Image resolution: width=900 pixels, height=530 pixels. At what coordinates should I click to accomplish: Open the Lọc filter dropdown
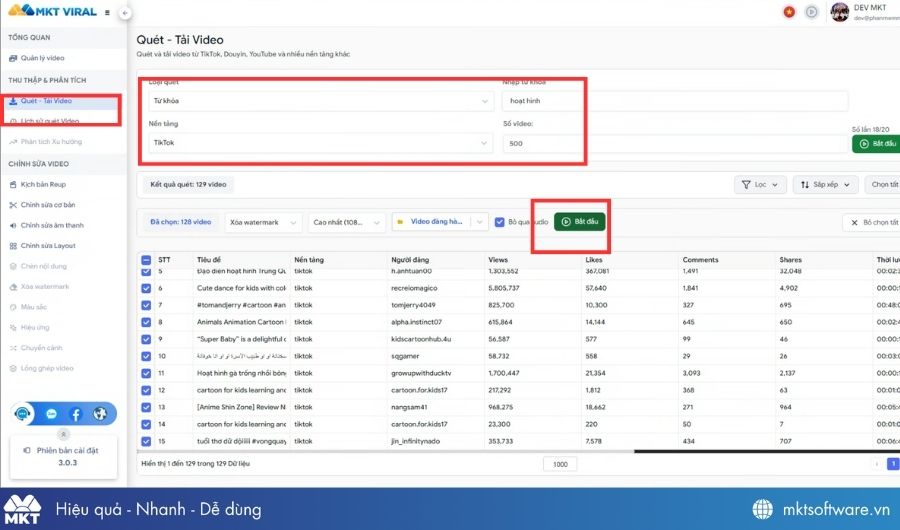760,185
